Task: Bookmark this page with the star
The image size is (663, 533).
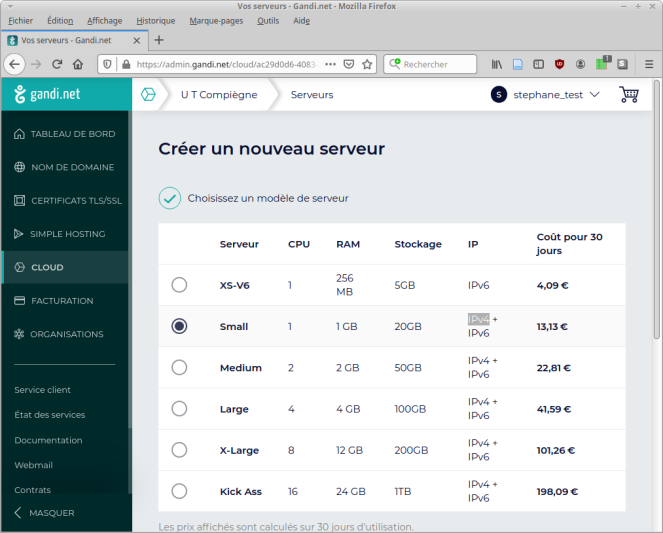Action: 367,64
